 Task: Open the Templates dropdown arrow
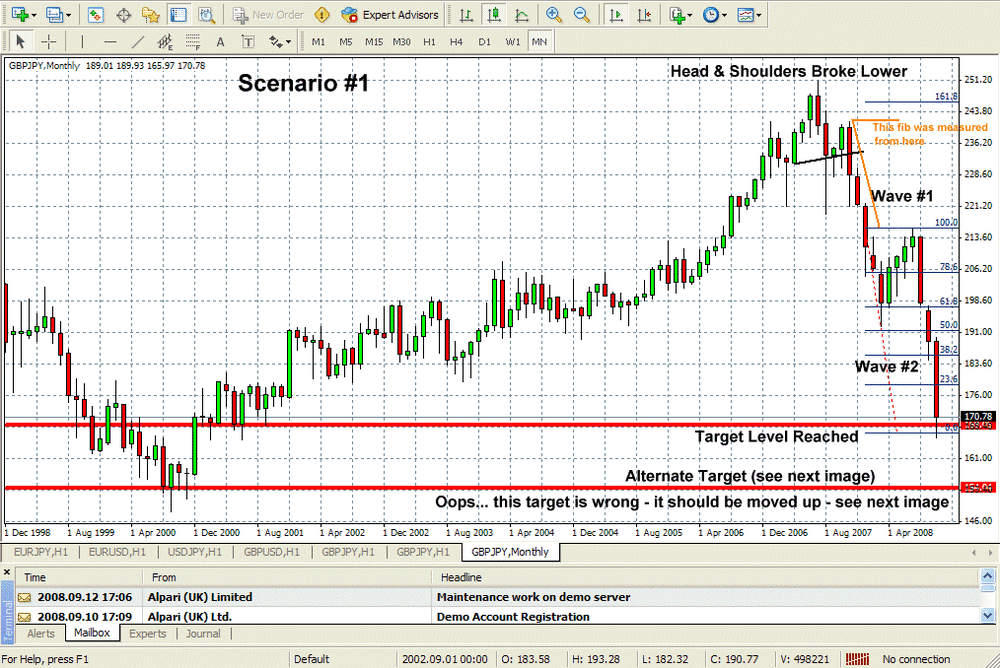[x=759, y=15]
